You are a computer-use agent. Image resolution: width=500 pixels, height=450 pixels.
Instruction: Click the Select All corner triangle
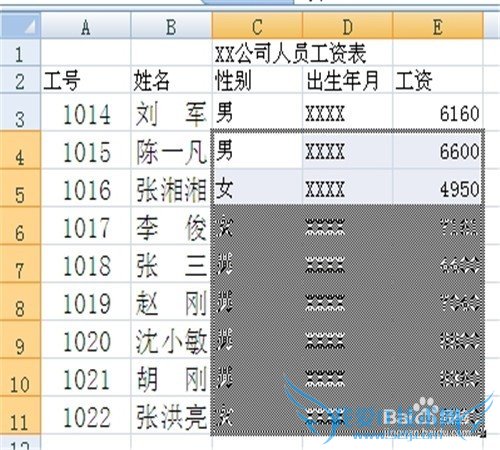coord(21,26)
